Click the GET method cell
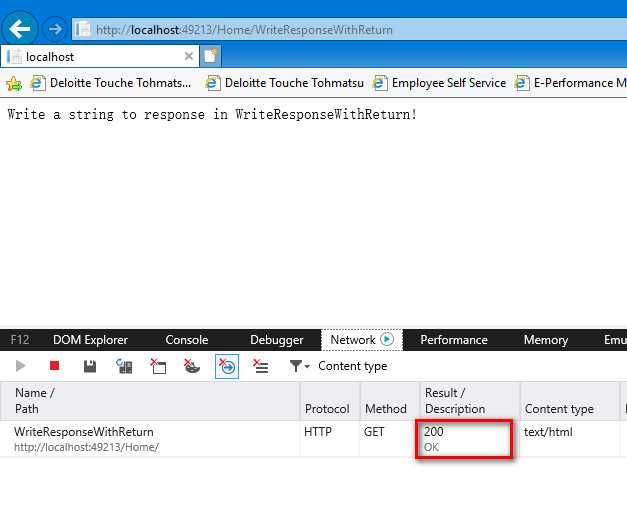Viewport: 627px width, 531px height. point(374,432)
